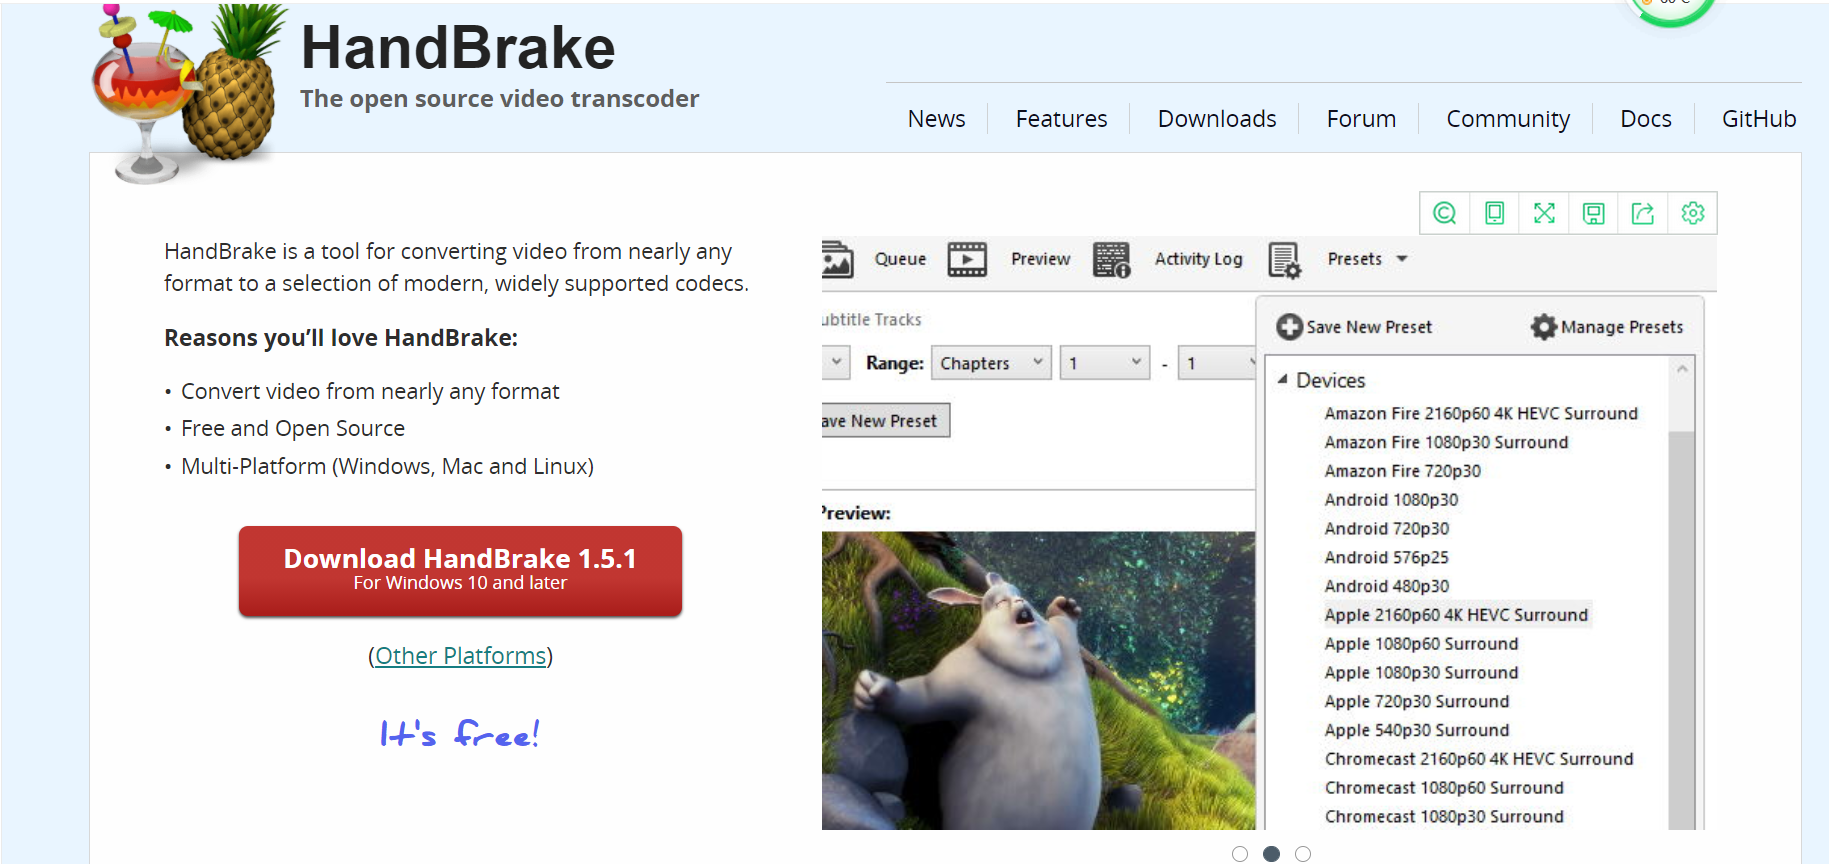Click the presets list scrollbar thumb
This screenshot has width=1829, height=864.
1682,630
